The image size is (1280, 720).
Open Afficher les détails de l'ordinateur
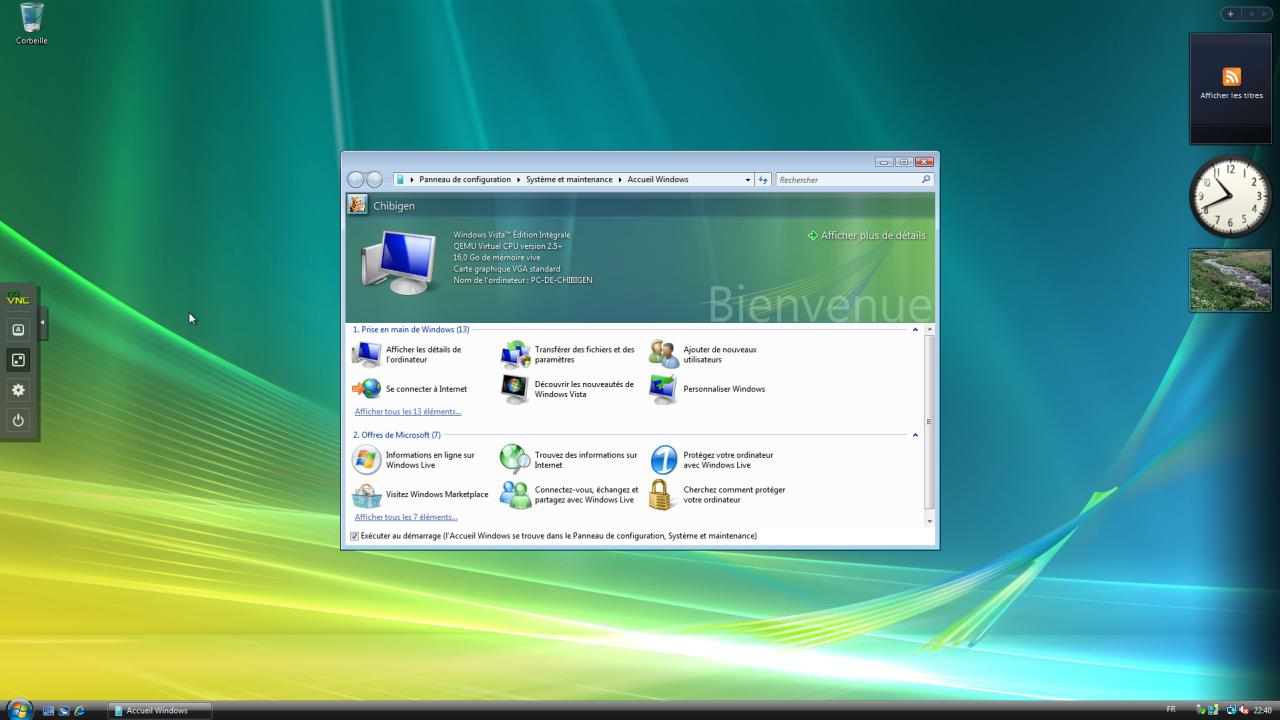point(423,355)
